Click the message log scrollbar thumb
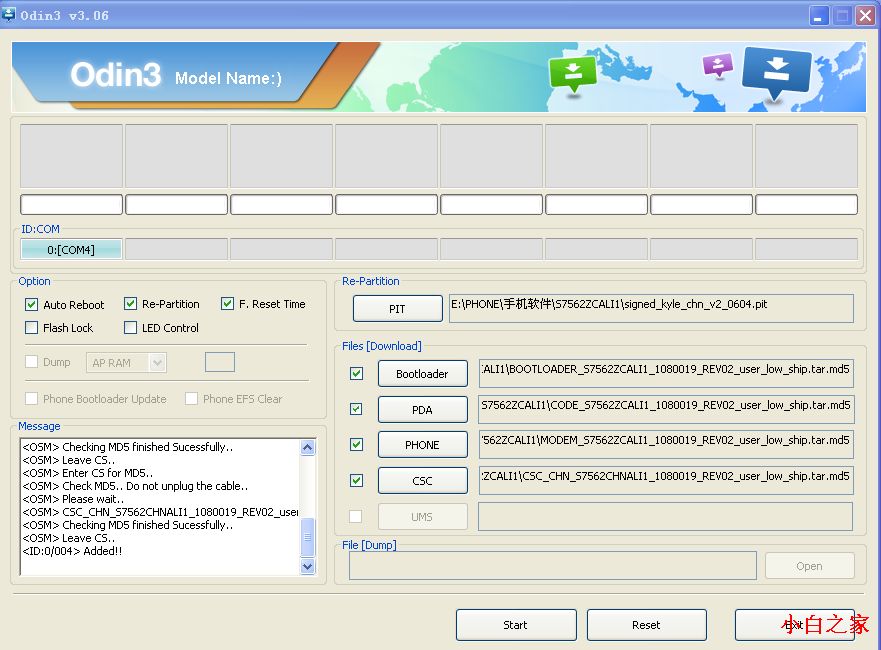 click(x=308, y=537)
